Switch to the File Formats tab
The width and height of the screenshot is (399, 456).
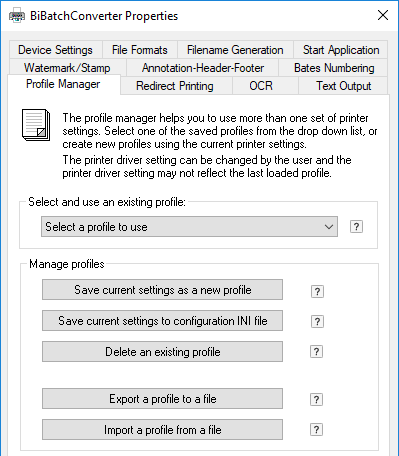[140, 50]
